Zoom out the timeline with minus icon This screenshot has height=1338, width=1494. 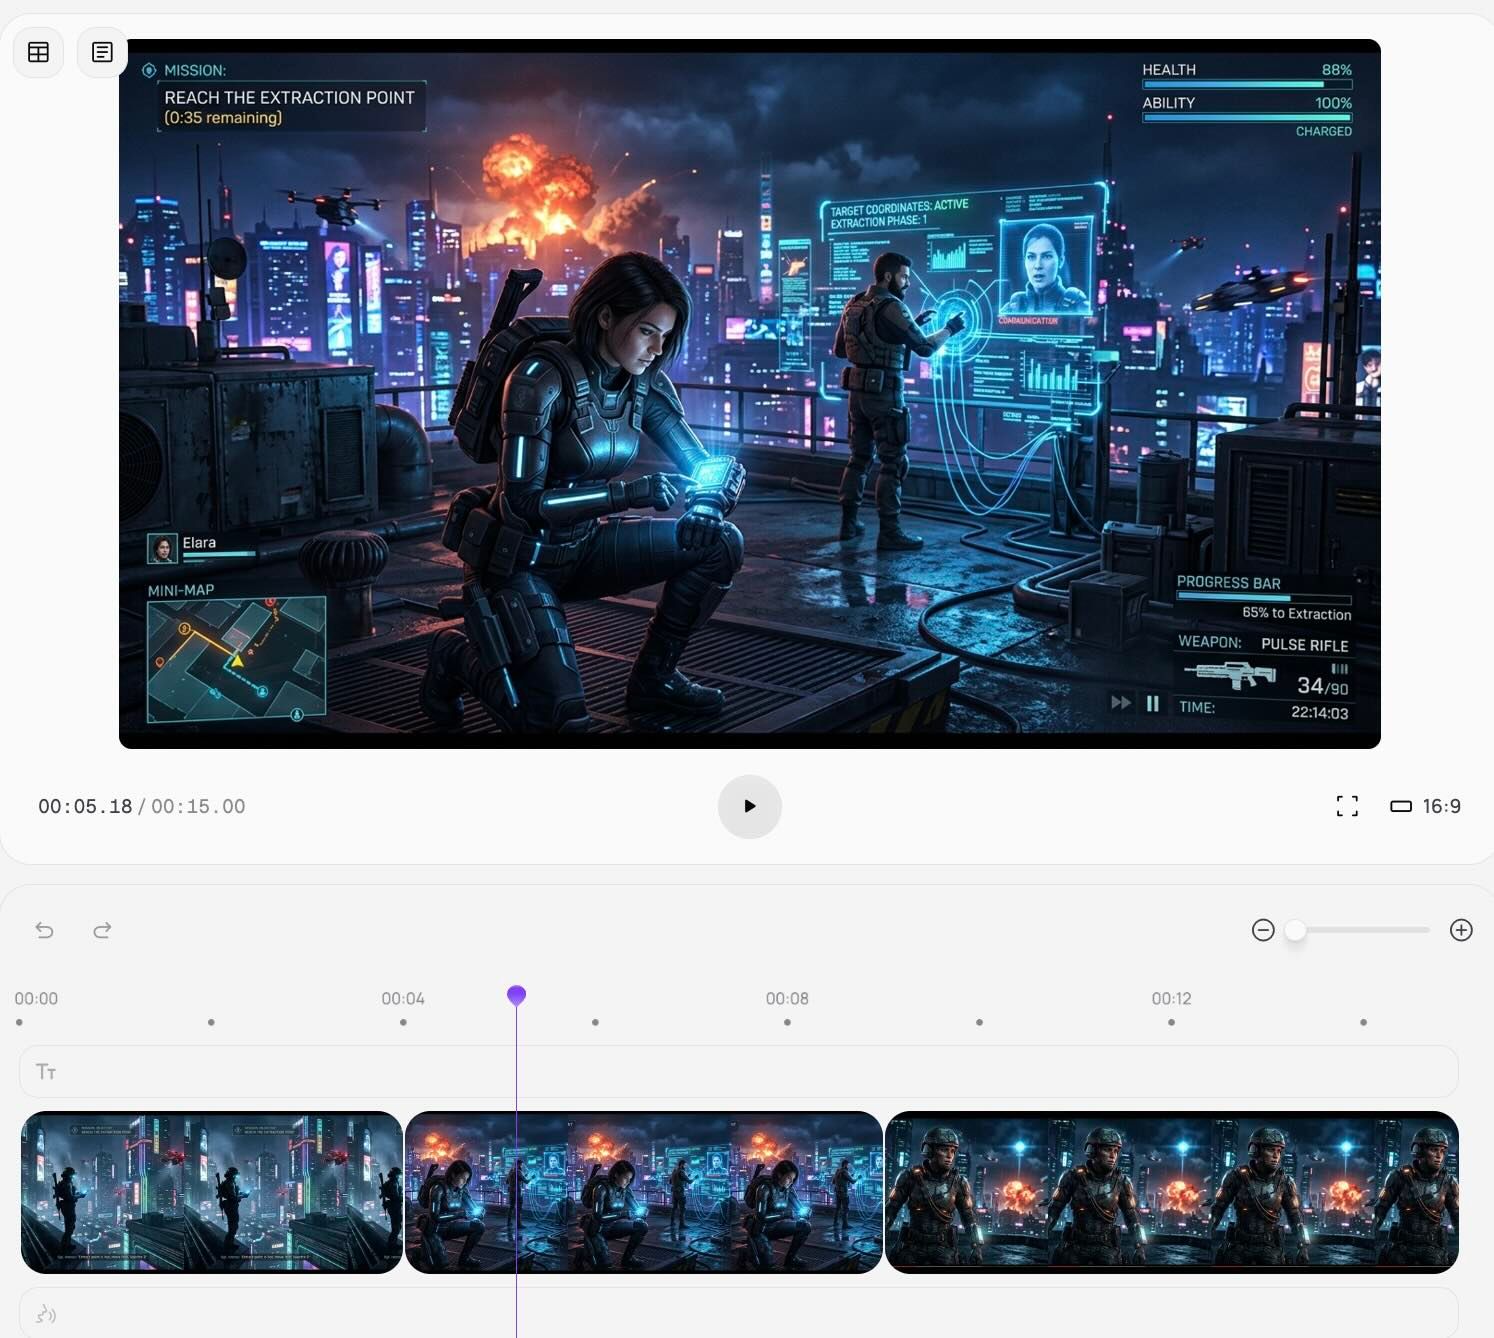(1263, 930)
